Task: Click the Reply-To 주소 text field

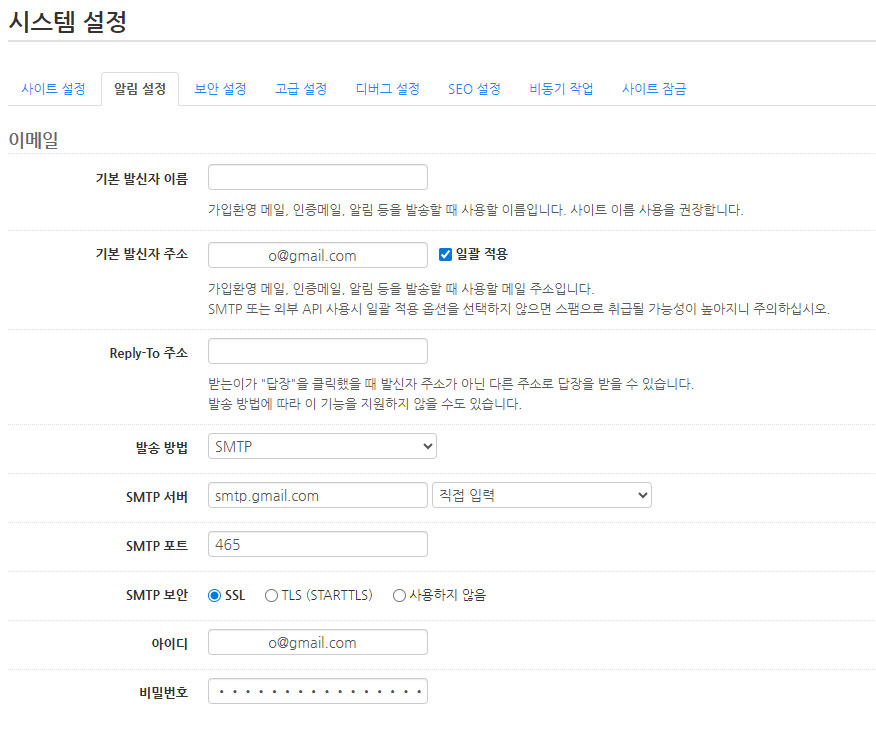Action: (x=317, y=351)
